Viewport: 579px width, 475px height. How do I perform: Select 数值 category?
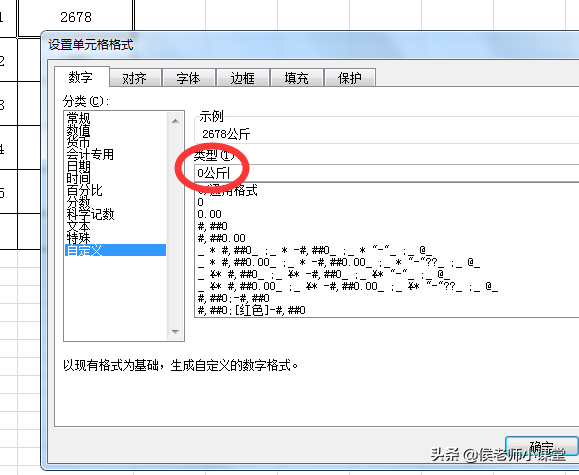click(x=115, y=130)
